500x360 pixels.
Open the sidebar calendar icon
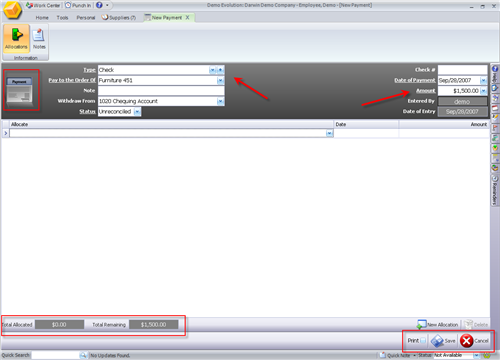[x=495, y=108]
